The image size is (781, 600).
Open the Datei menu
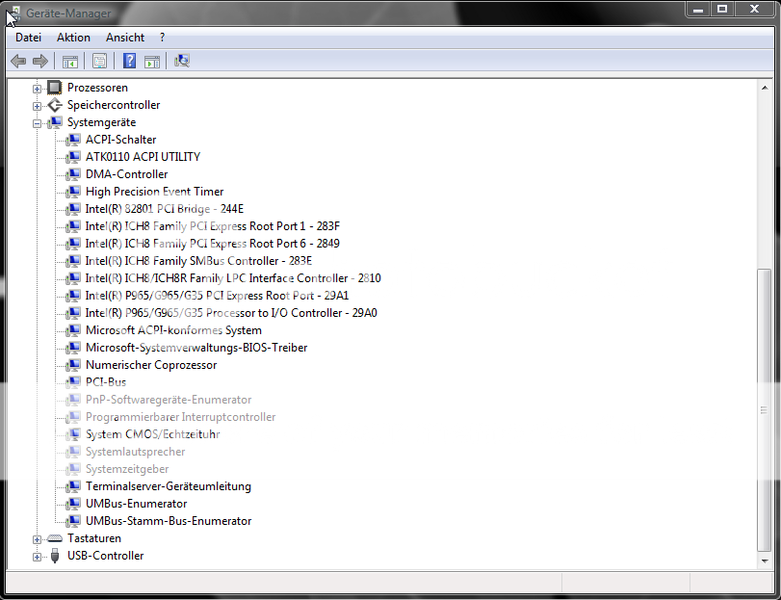[28, 37]
